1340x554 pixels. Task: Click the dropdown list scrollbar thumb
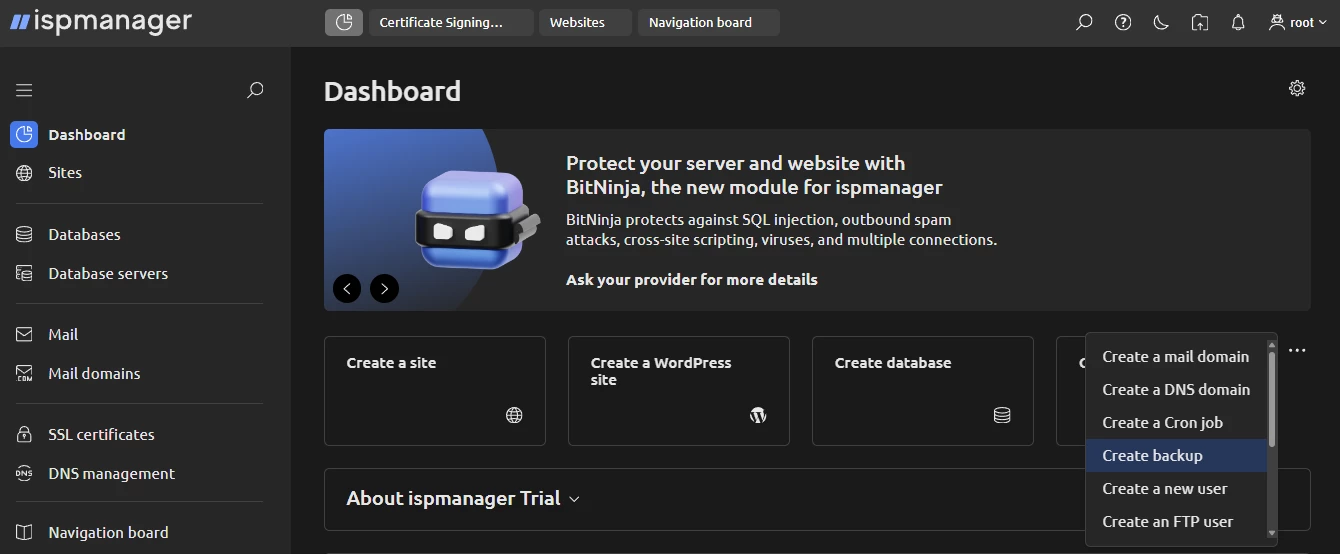coord(1272,399)
